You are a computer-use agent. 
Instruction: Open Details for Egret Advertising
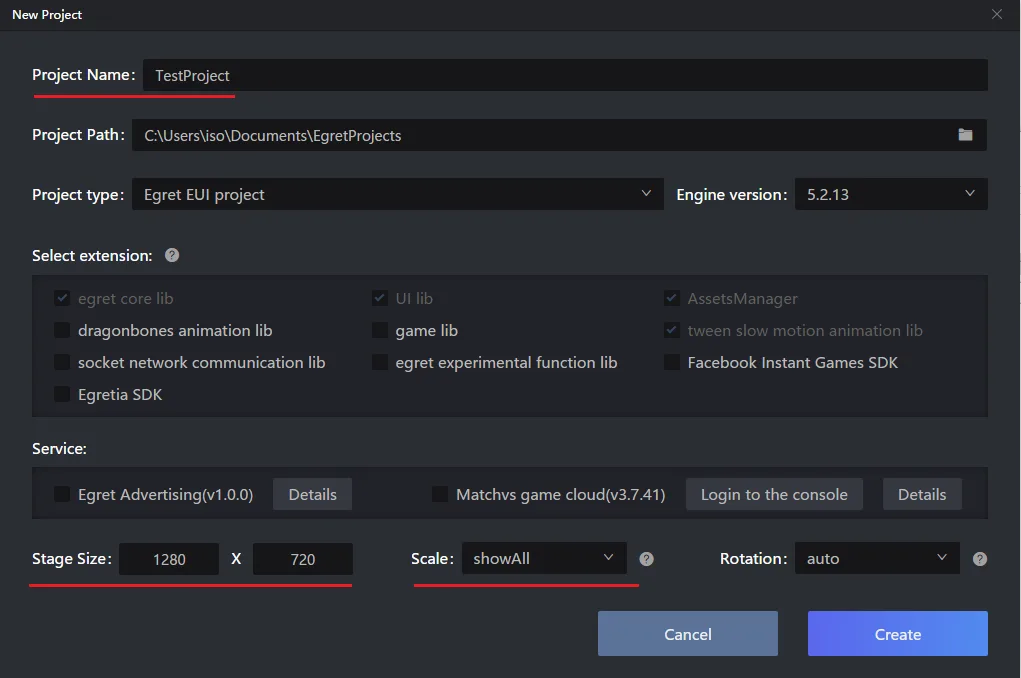[x=313, y=494]
